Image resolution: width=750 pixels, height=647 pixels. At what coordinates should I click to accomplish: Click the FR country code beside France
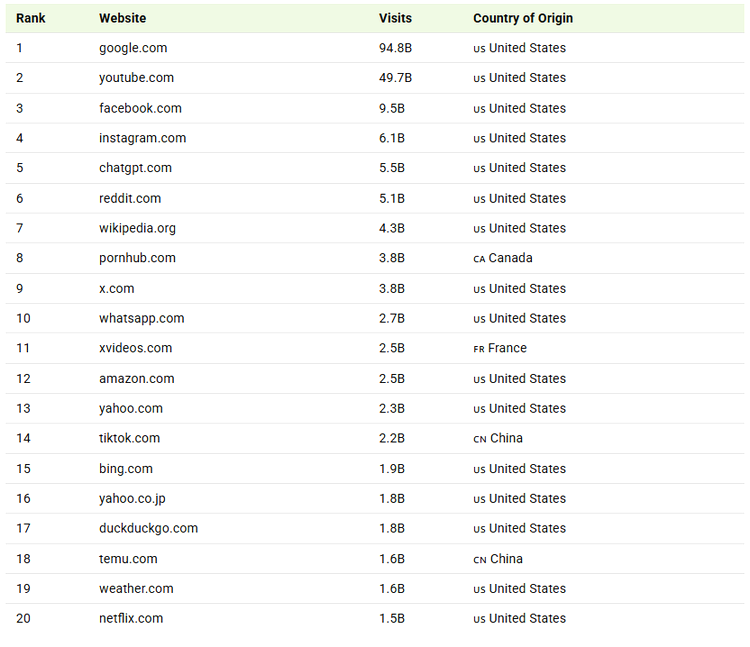(479, 349)
